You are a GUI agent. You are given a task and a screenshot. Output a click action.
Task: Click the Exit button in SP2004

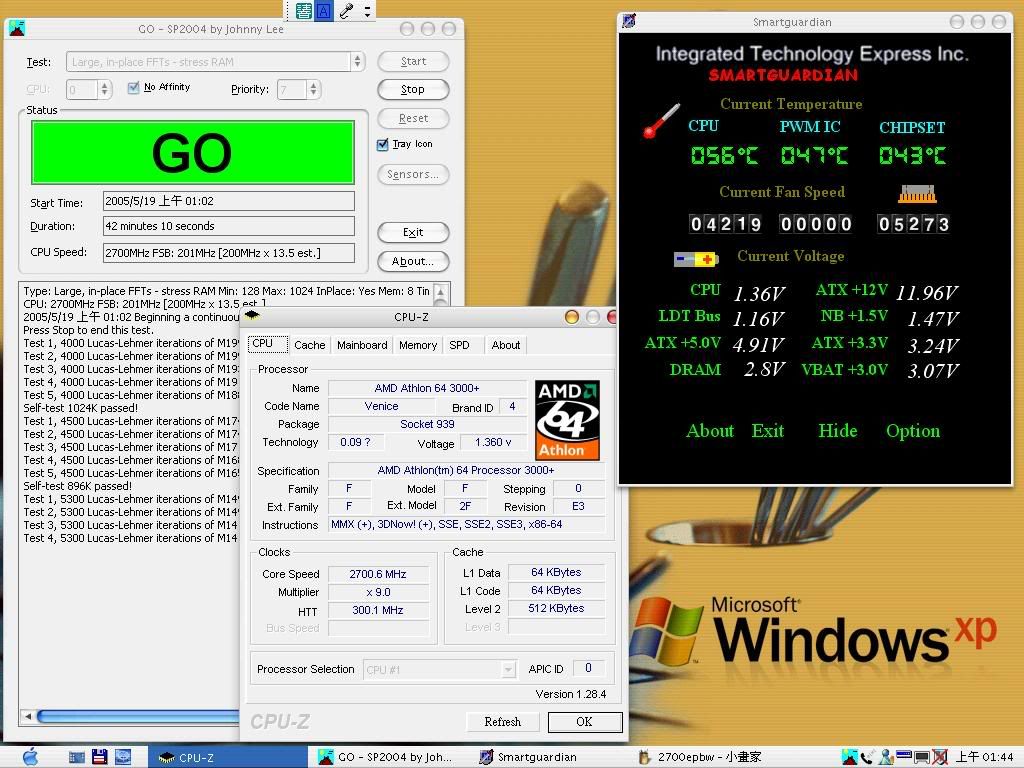(413, 232)
